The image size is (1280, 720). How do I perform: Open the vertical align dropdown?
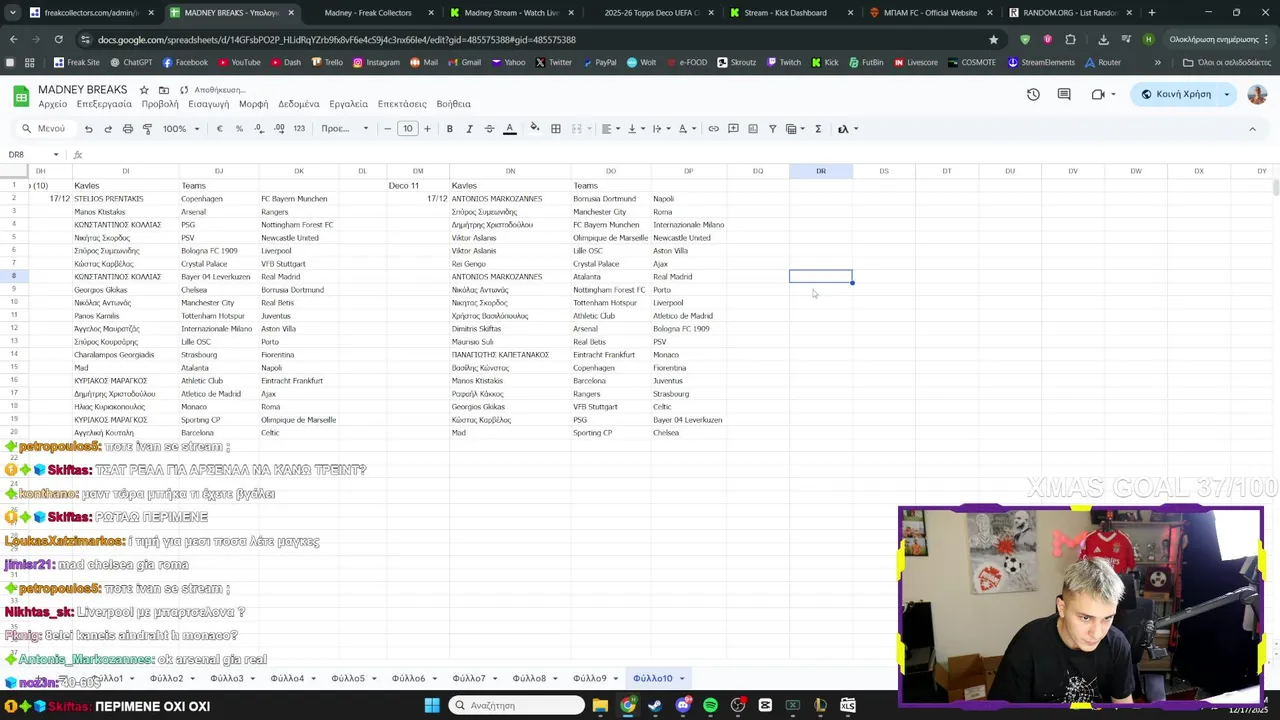tap(635, 129)
